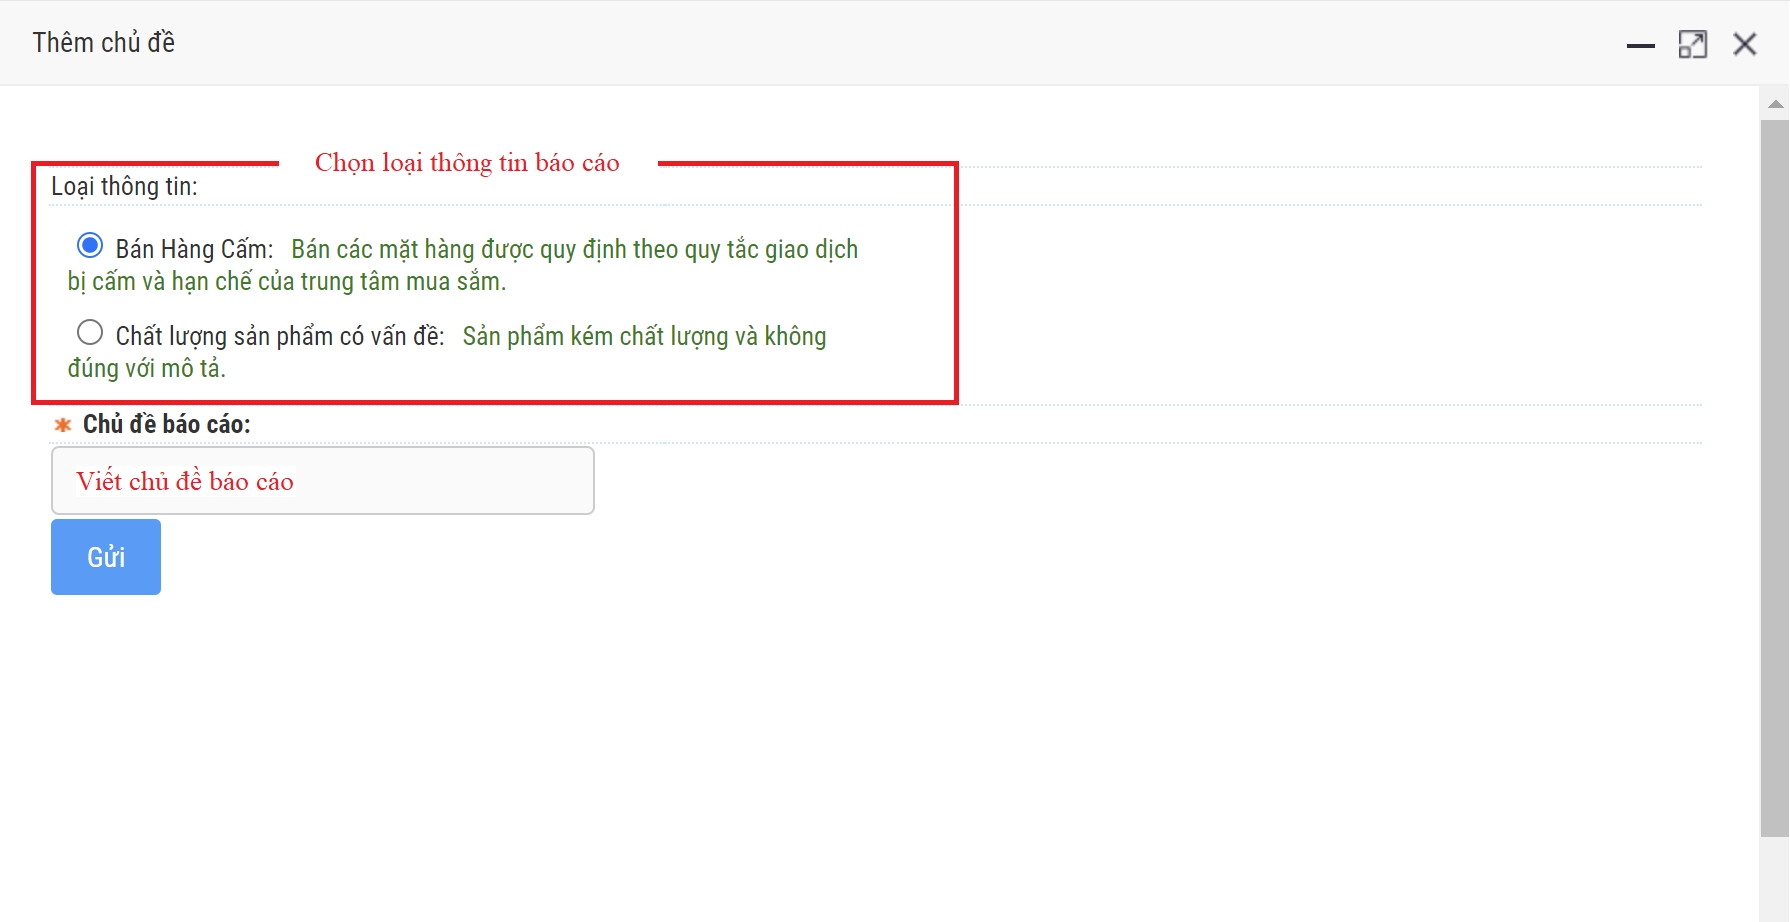Click the Chất lượng sản phẩm có vấn đề label

click(x=280, y=336)
